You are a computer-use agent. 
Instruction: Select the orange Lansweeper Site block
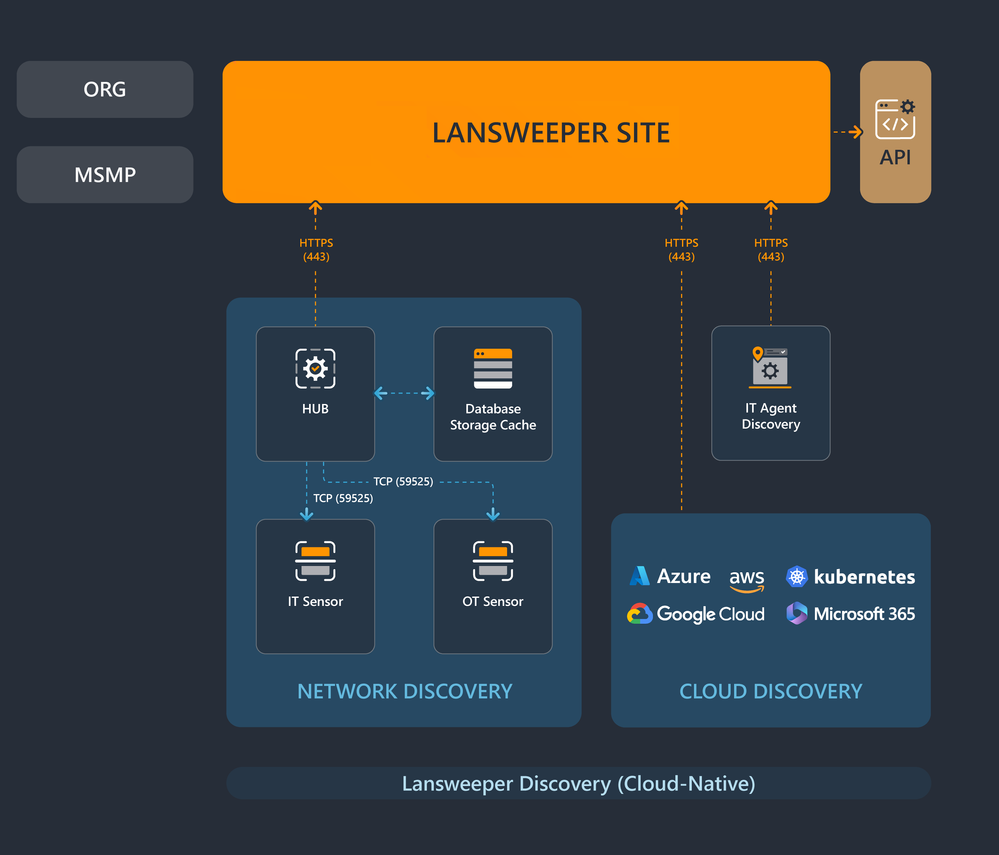click(526, 132)
